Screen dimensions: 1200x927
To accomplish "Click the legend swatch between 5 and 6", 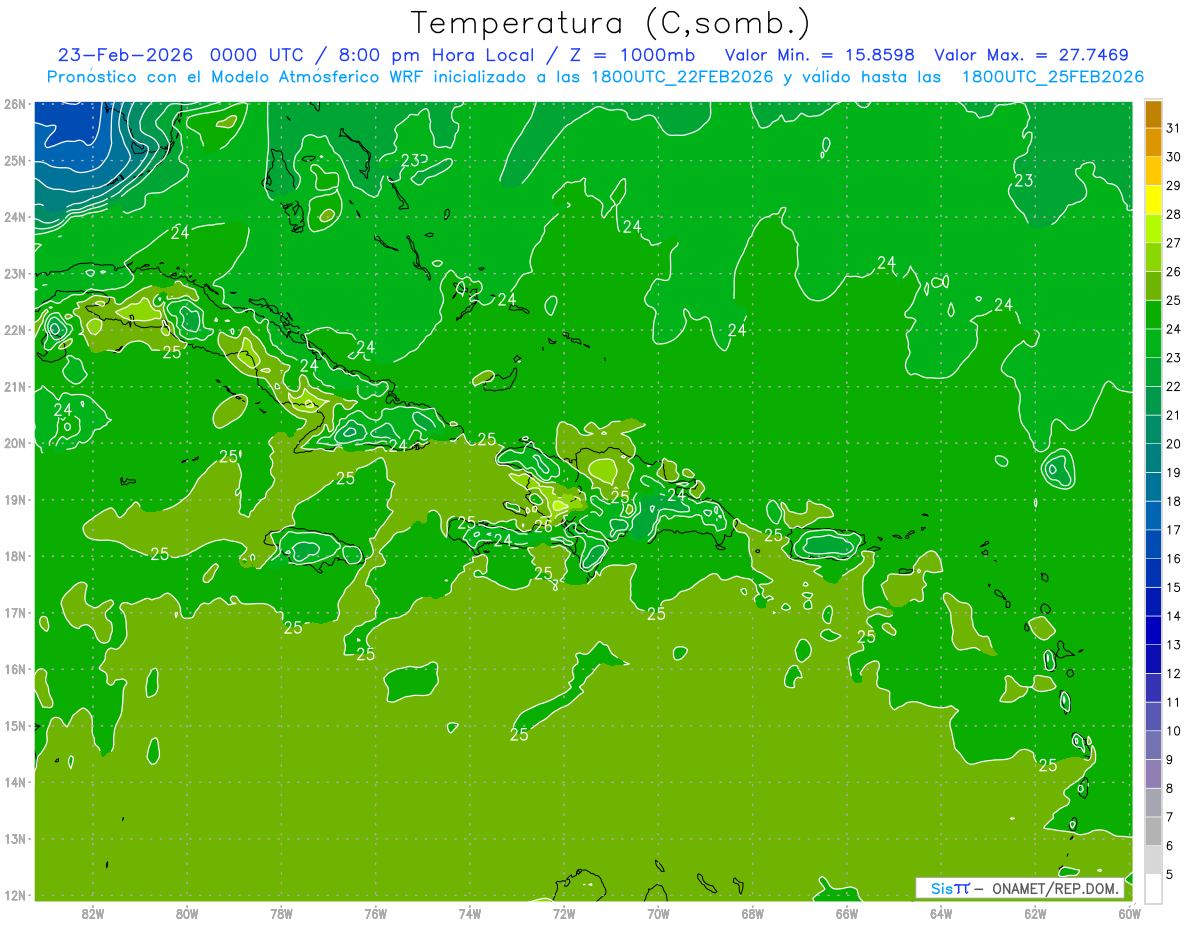I will (1153, 860).
